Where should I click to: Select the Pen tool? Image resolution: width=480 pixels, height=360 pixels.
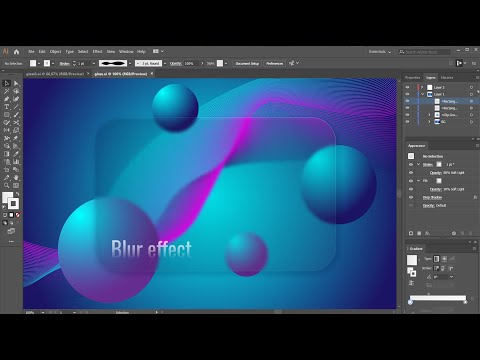(7, 99)
